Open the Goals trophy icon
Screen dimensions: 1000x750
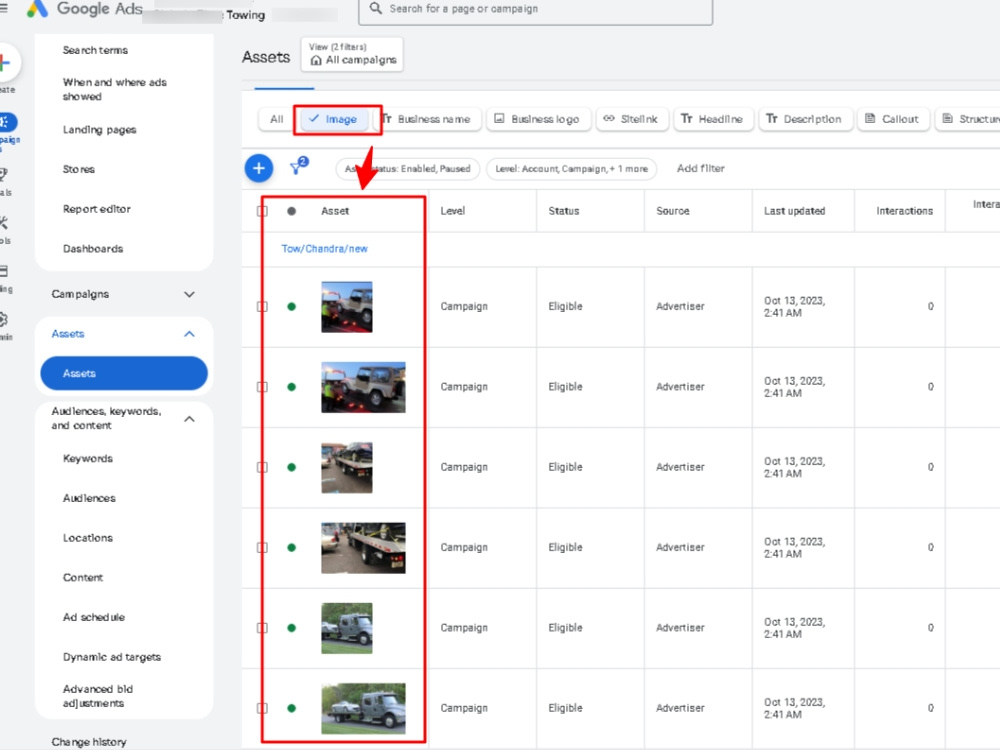(x=4, y=173)
